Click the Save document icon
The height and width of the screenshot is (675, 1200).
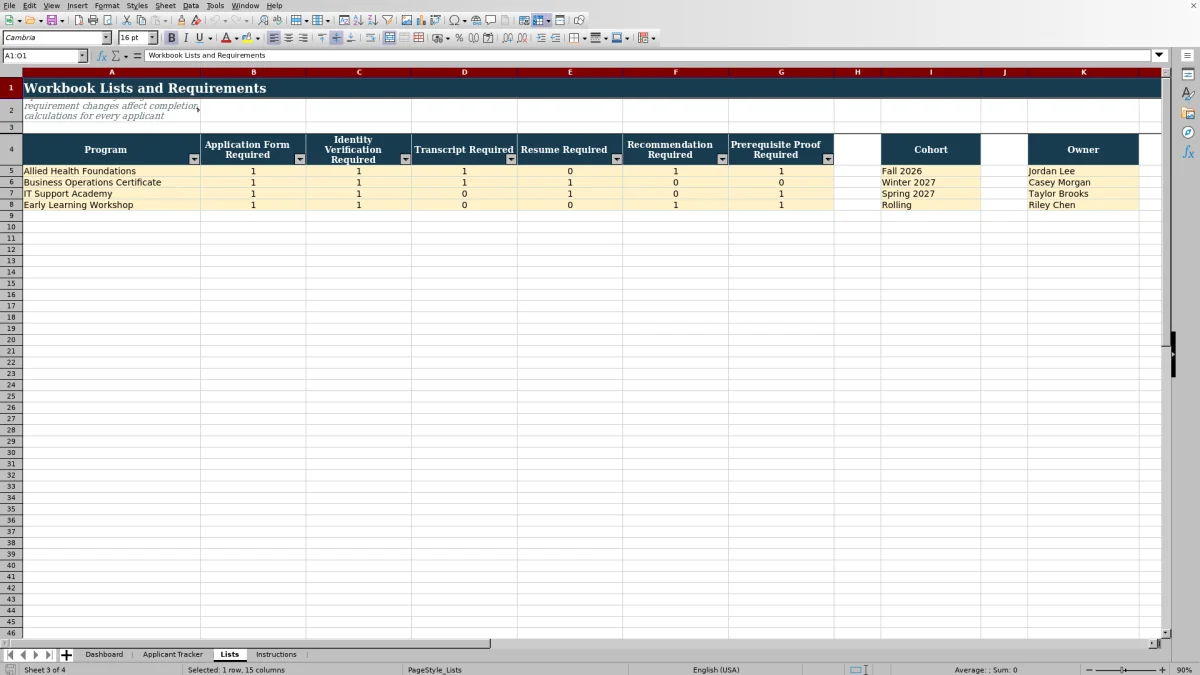pyautogui.click(x=51, y=20)
